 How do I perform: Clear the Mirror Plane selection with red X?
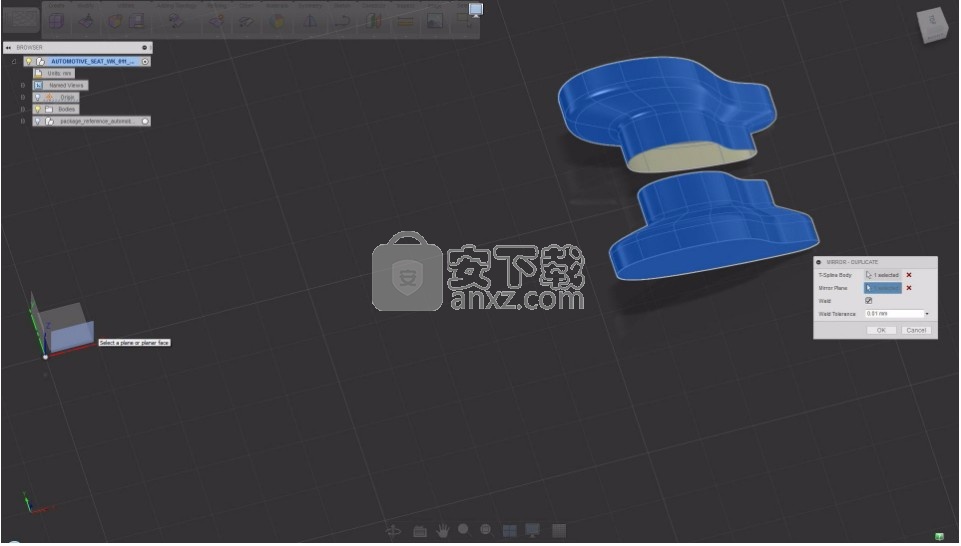(x=909, y=288)
